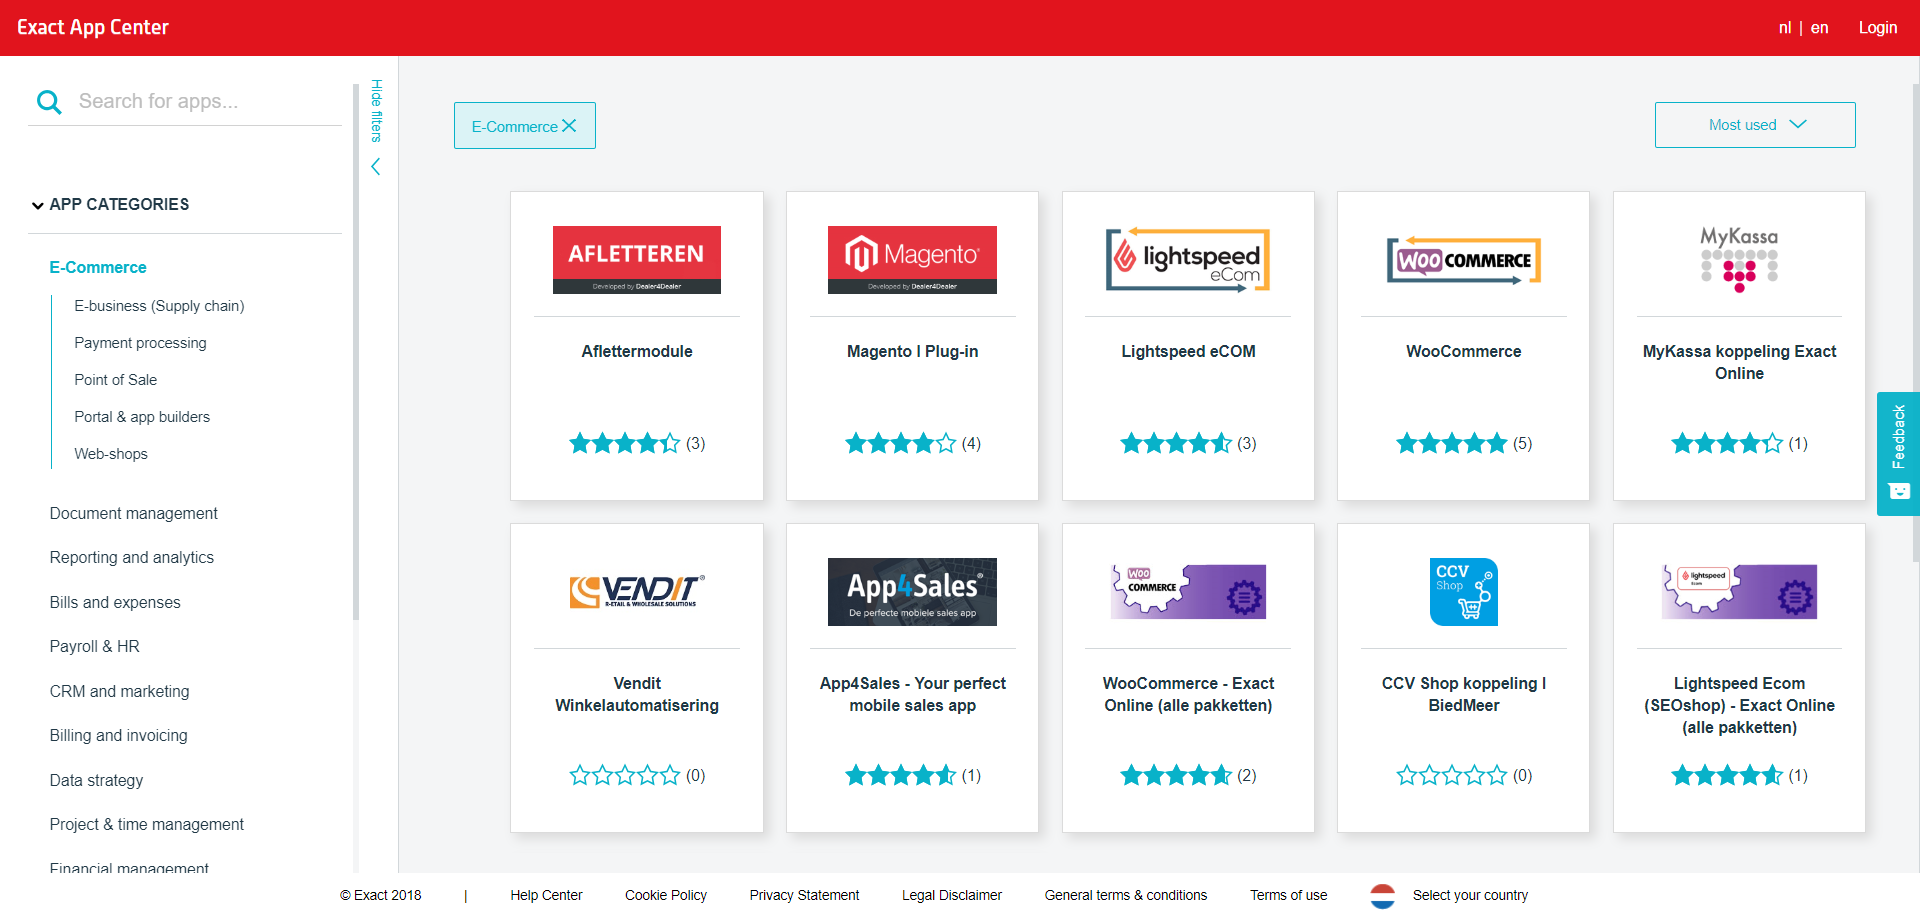This screenshot has width=1920, height=916.
Task: Open the MyKassa koppeling Exact Online app
Action: (x=1739, y=259)
